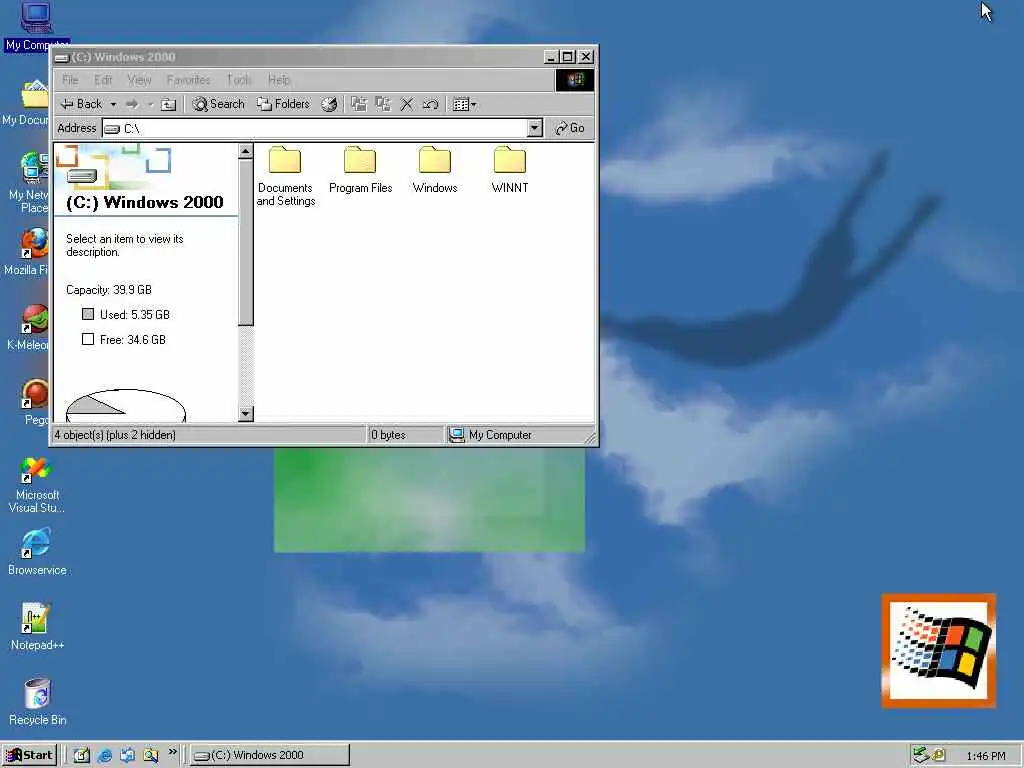
Task: Click the taskbar clock 1:46 PM
Action: click(985, 756)
